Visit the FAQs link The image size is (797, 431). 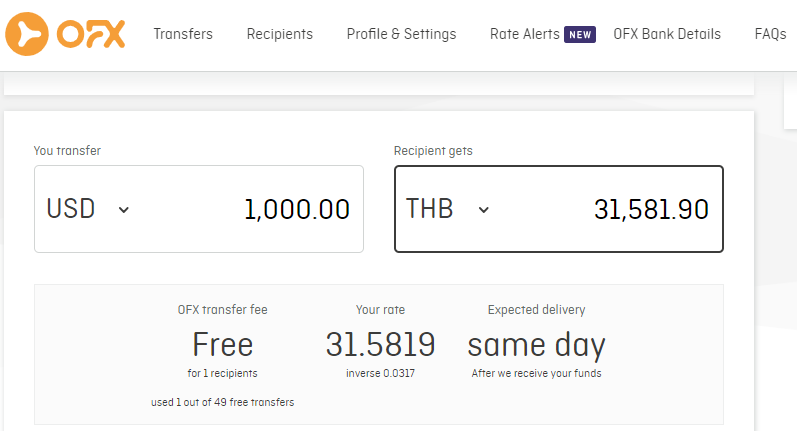pyautogui.click(x=770, y=34)
